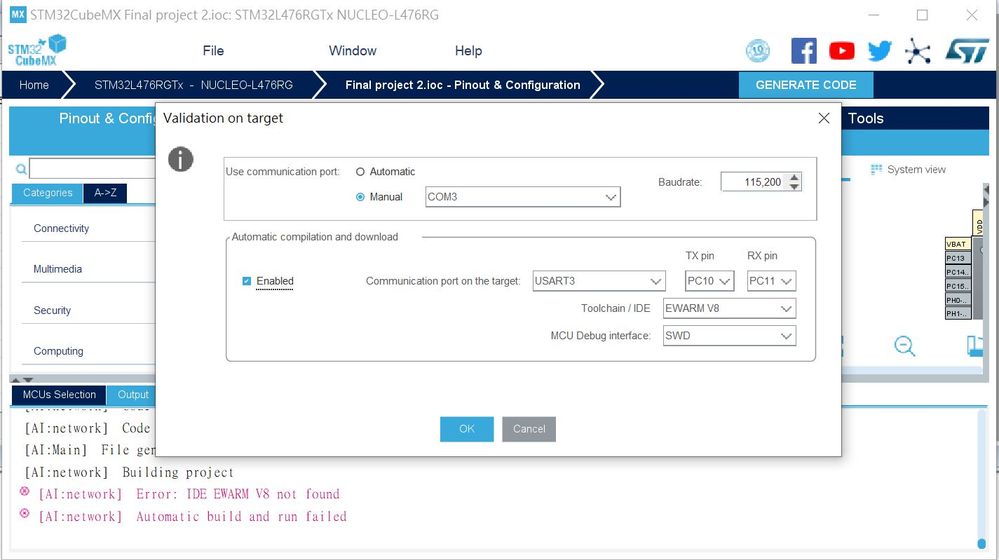Click the search magnifier icon

(x=21, y=169)
